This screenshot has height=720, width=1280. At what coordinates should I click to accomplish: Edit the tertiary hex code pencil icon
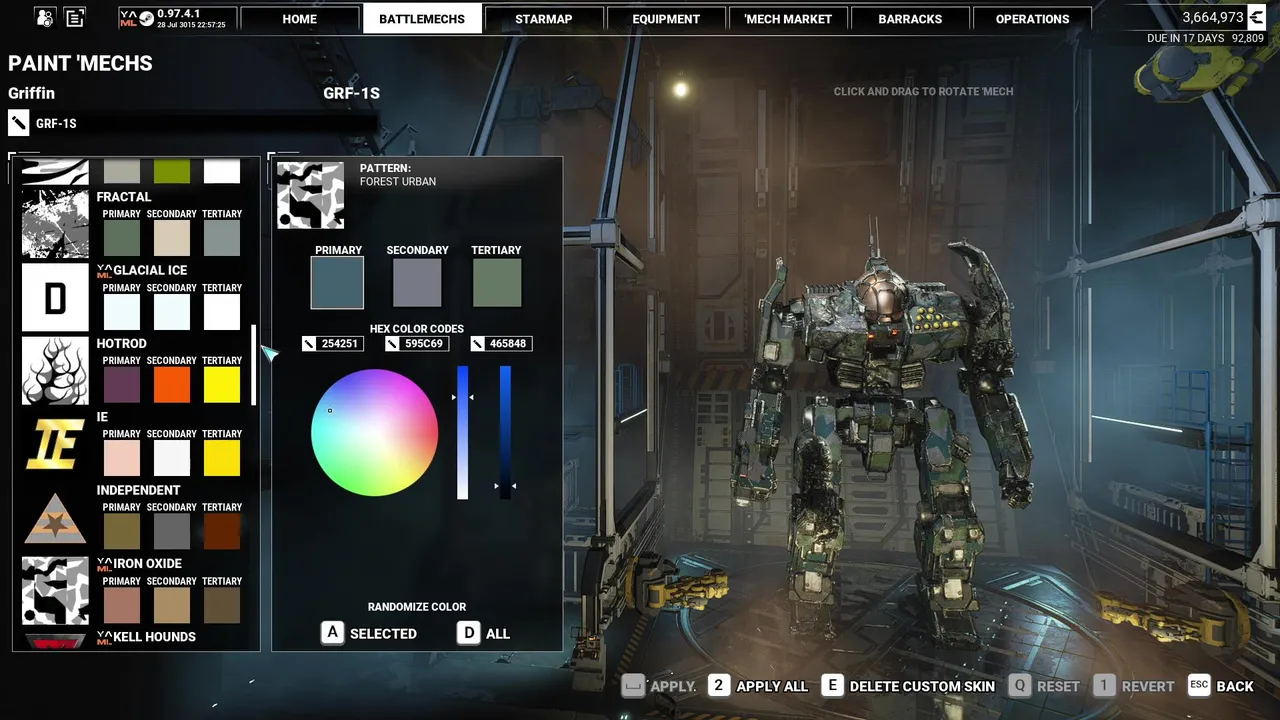point(477,343)
